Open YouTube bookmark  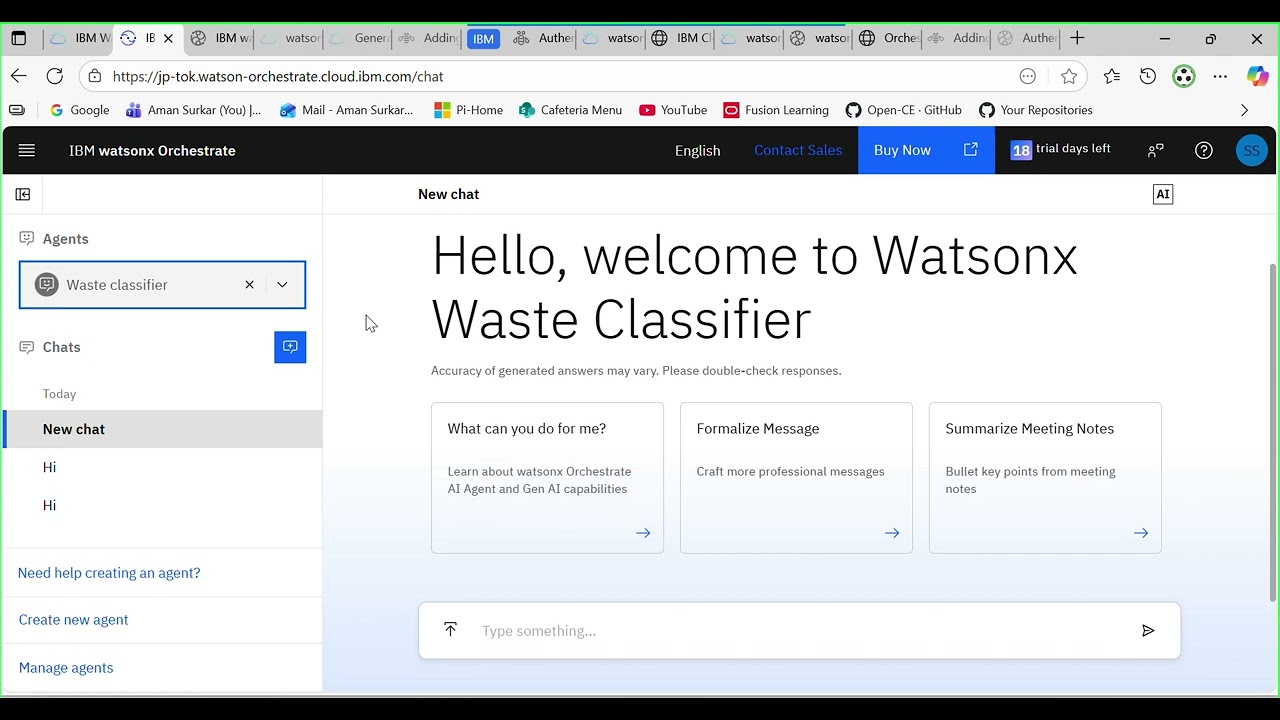pos(673,110)
